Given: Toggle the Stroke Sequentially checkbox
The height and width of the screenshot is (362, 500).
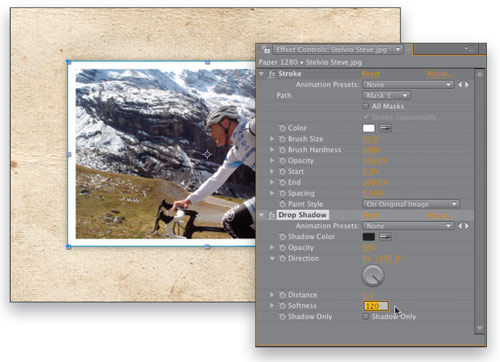Looking at the screenshot, I should pyautogui.click(x=366, y=117).
